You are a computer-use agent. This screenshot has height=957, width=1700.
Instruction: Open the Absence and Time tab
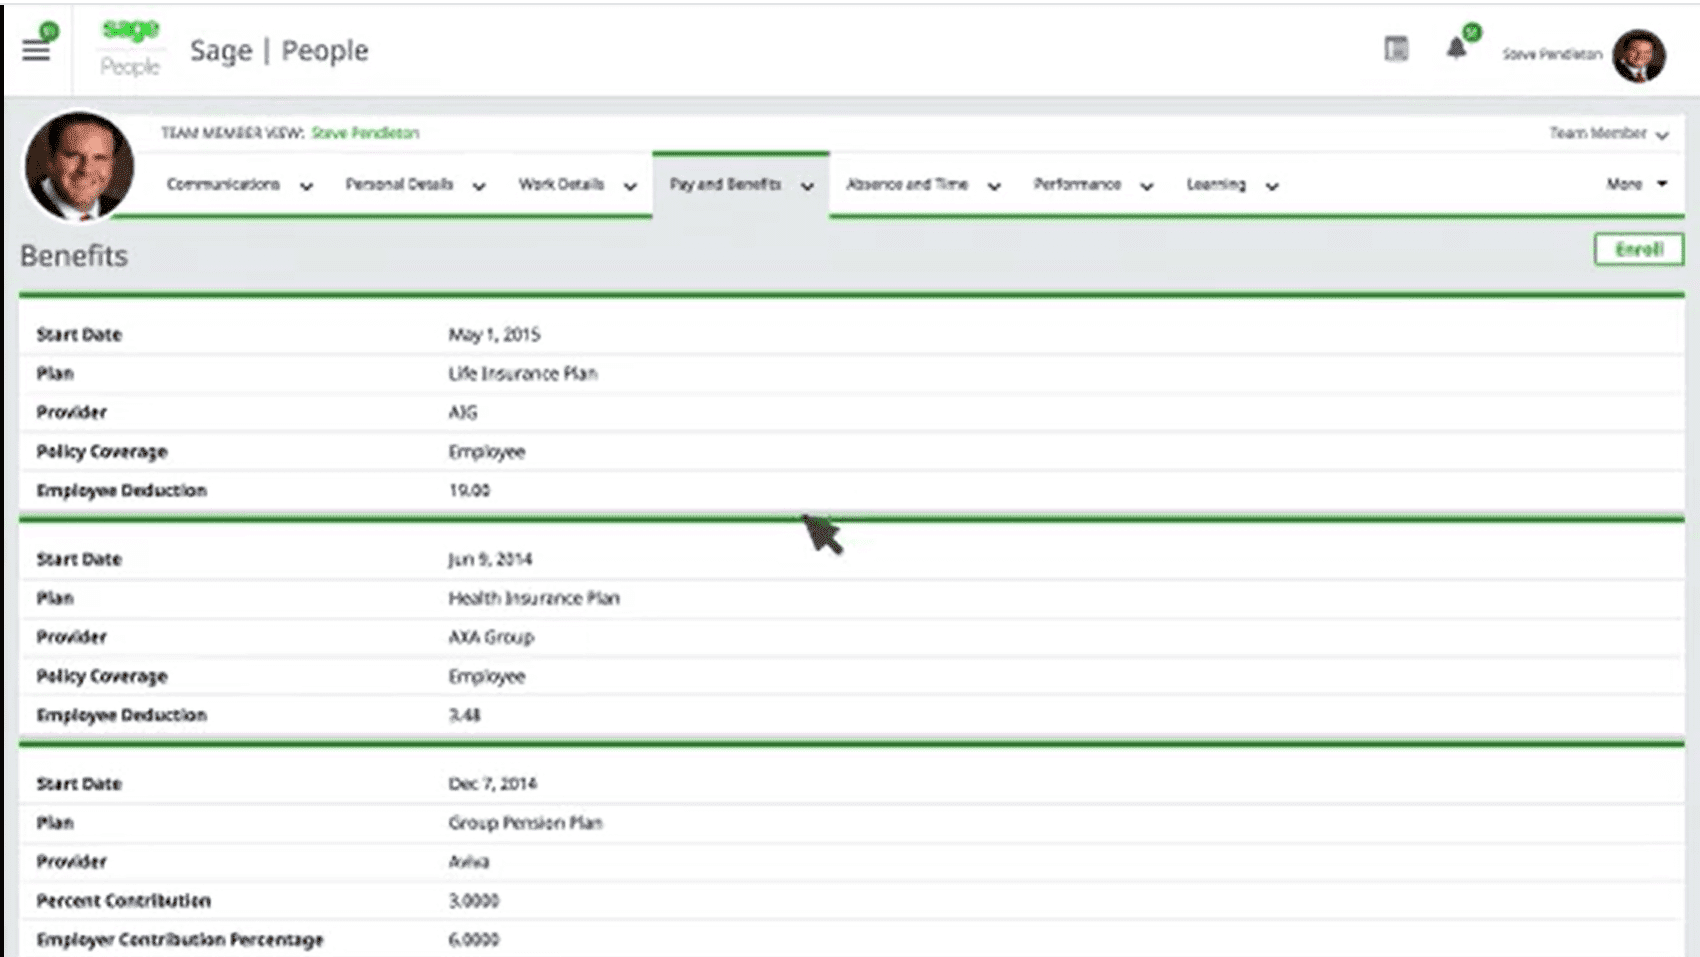point(907,185)
